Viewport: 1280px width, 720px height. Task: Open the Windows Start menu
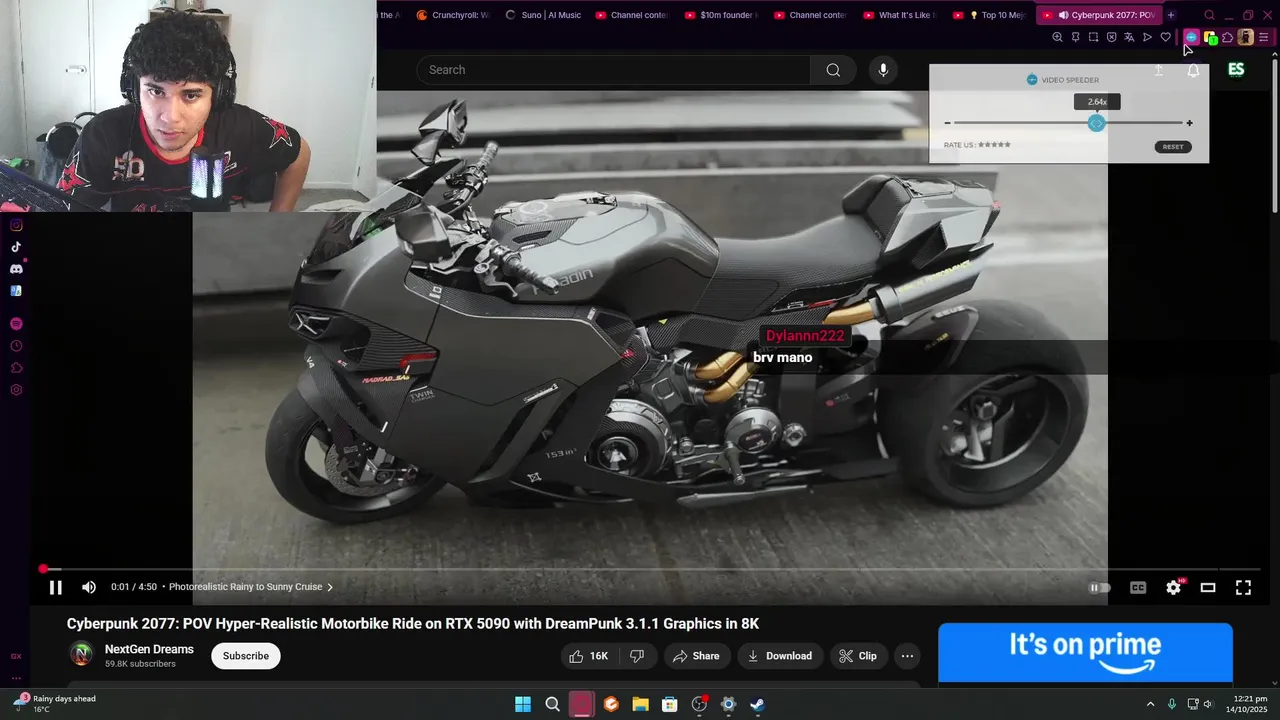[x=523, y=704]
